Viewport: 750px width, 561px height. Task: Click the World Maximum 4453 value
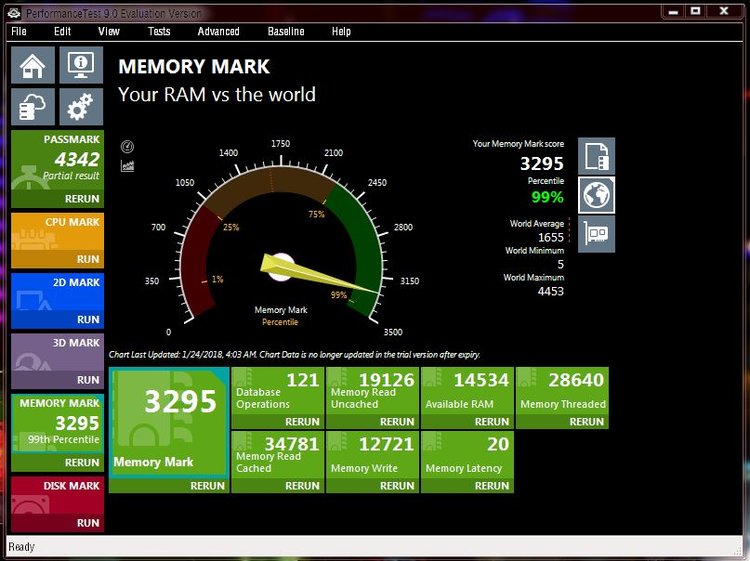551,291
